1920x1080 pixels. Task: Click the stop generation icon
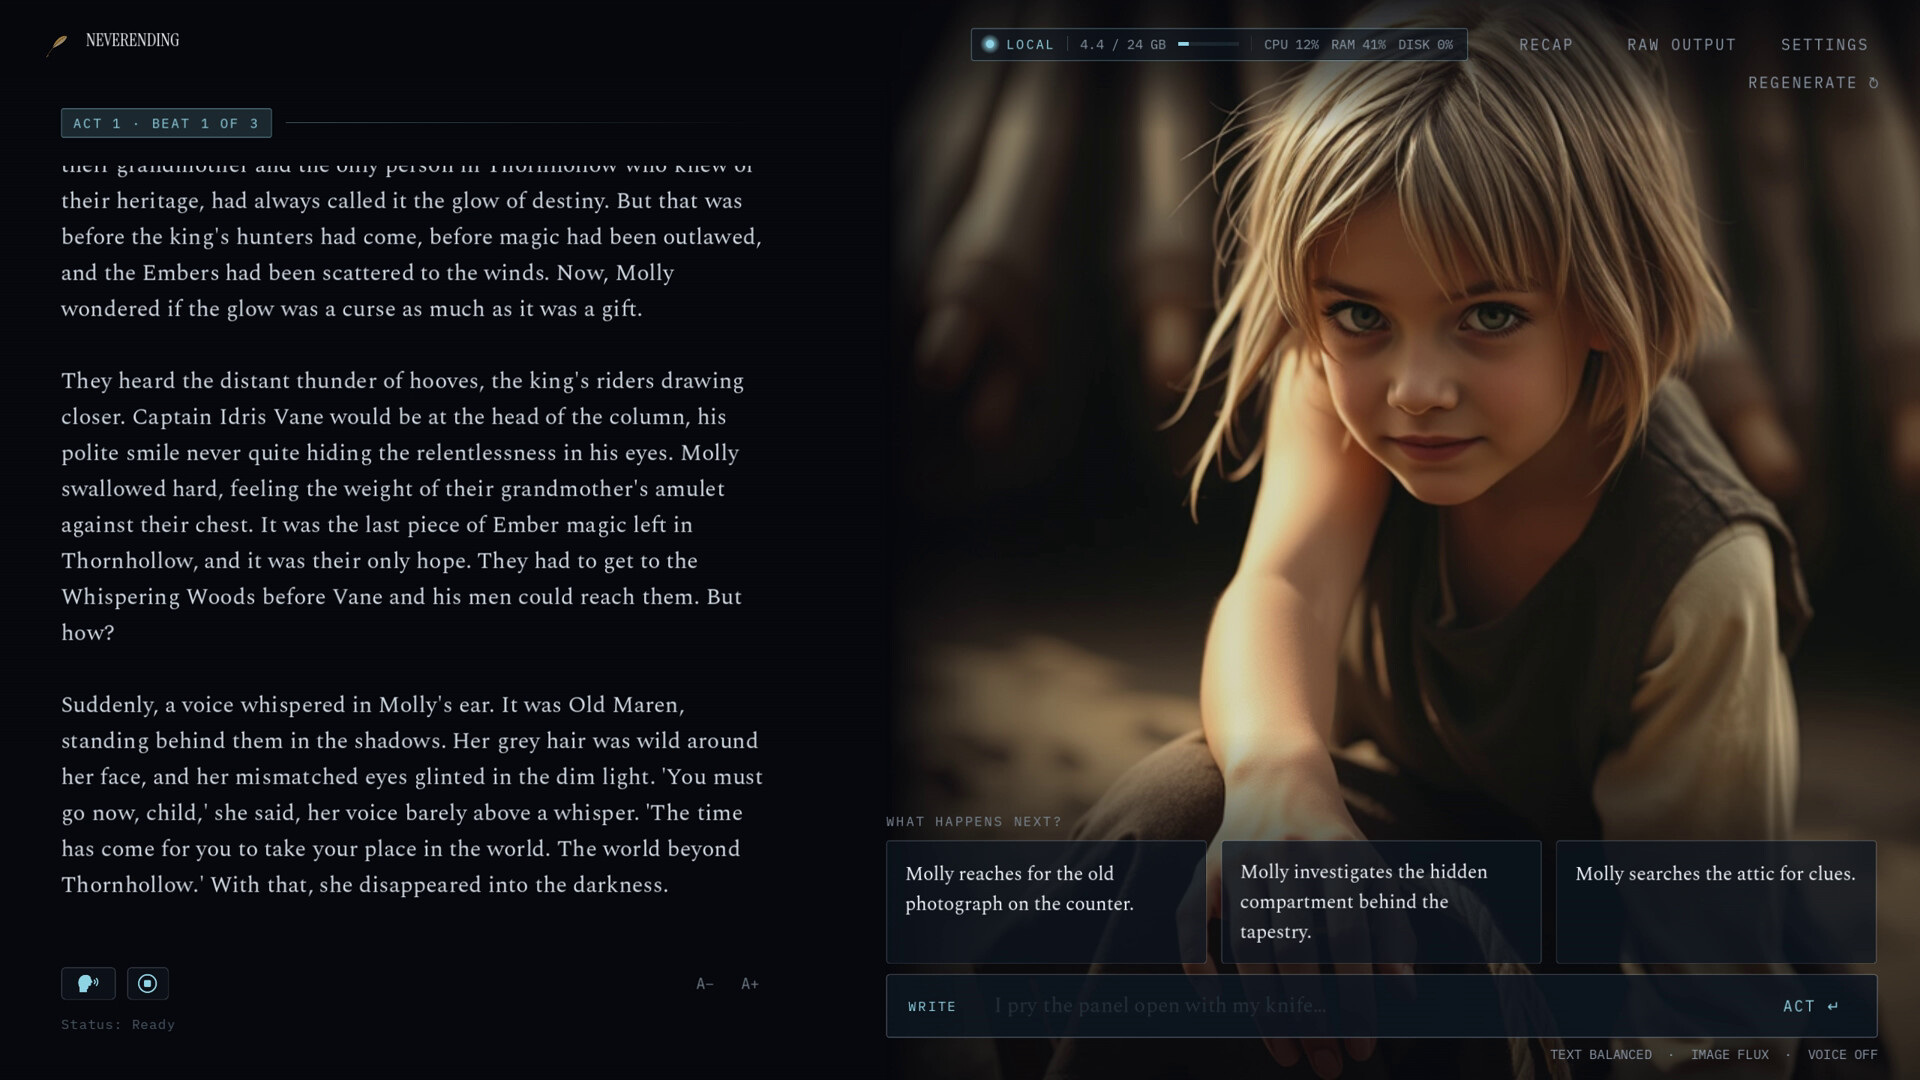148,984
